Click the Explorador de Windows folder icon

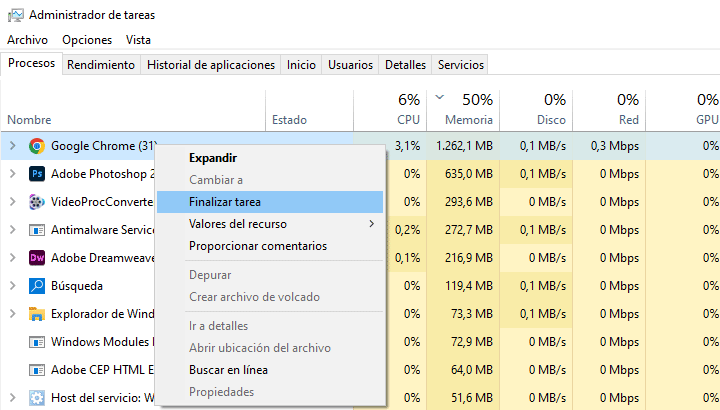(x=37, y=314)
